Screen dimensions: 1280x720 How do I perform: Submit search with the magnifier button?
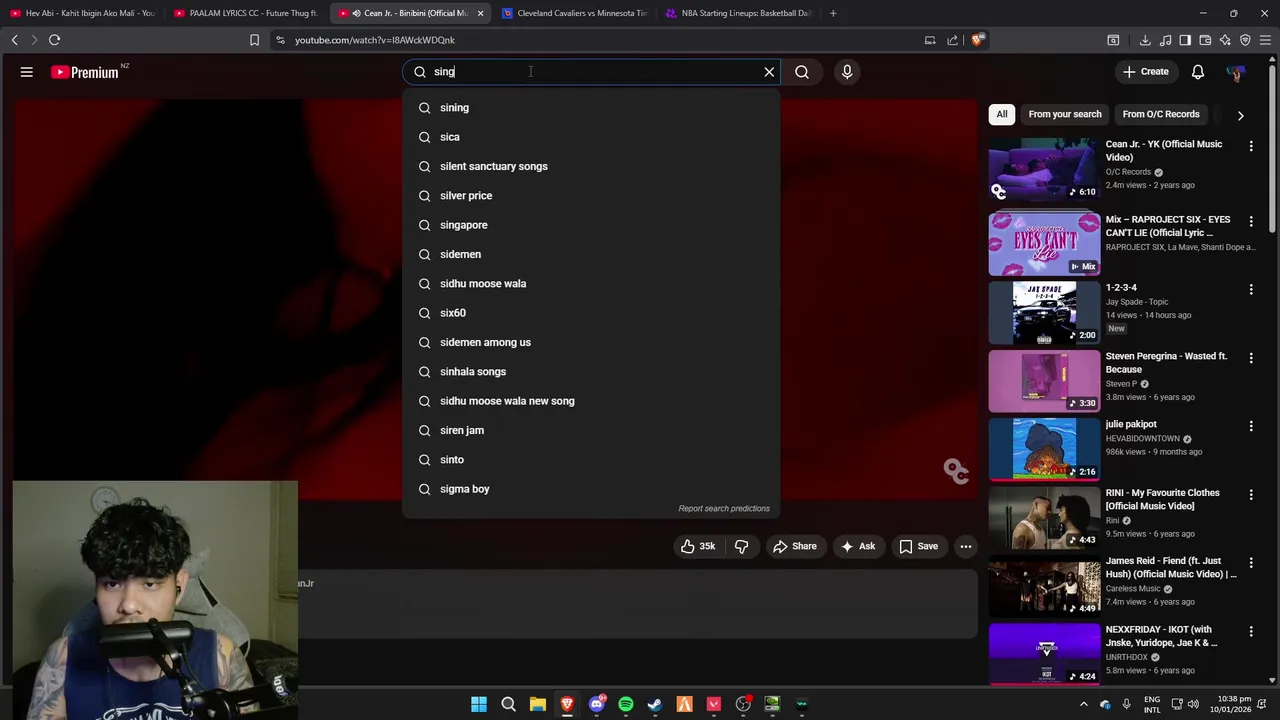(802, 72)
